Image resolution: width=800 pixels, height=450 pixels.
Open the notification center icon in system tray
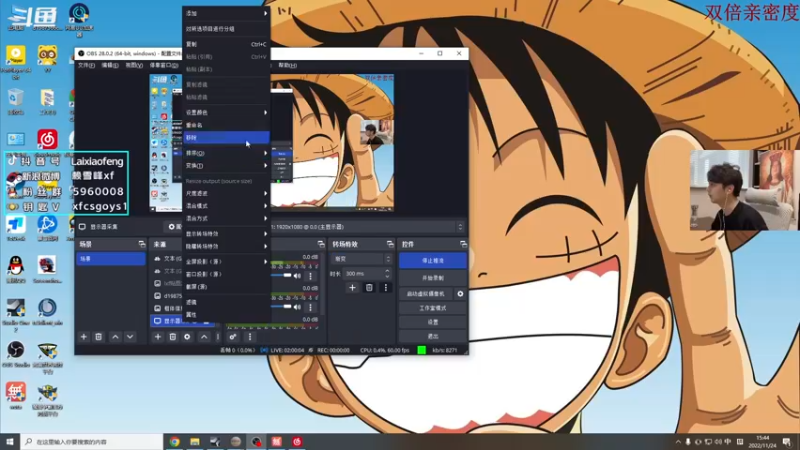click(x=787, y=441)
